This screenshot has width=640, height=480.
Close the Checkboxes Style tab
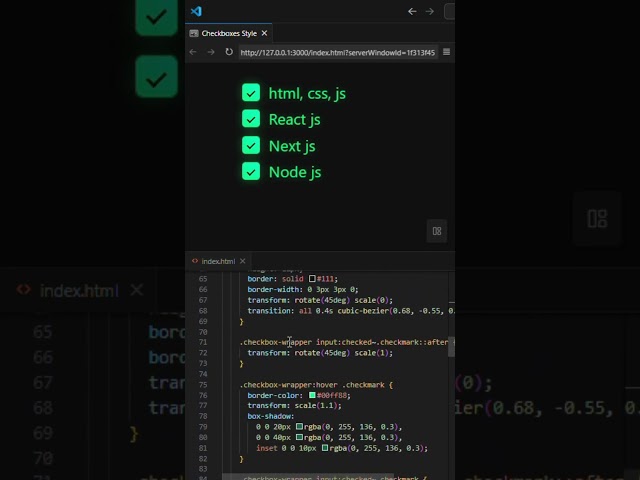click(x=264, y=33)
